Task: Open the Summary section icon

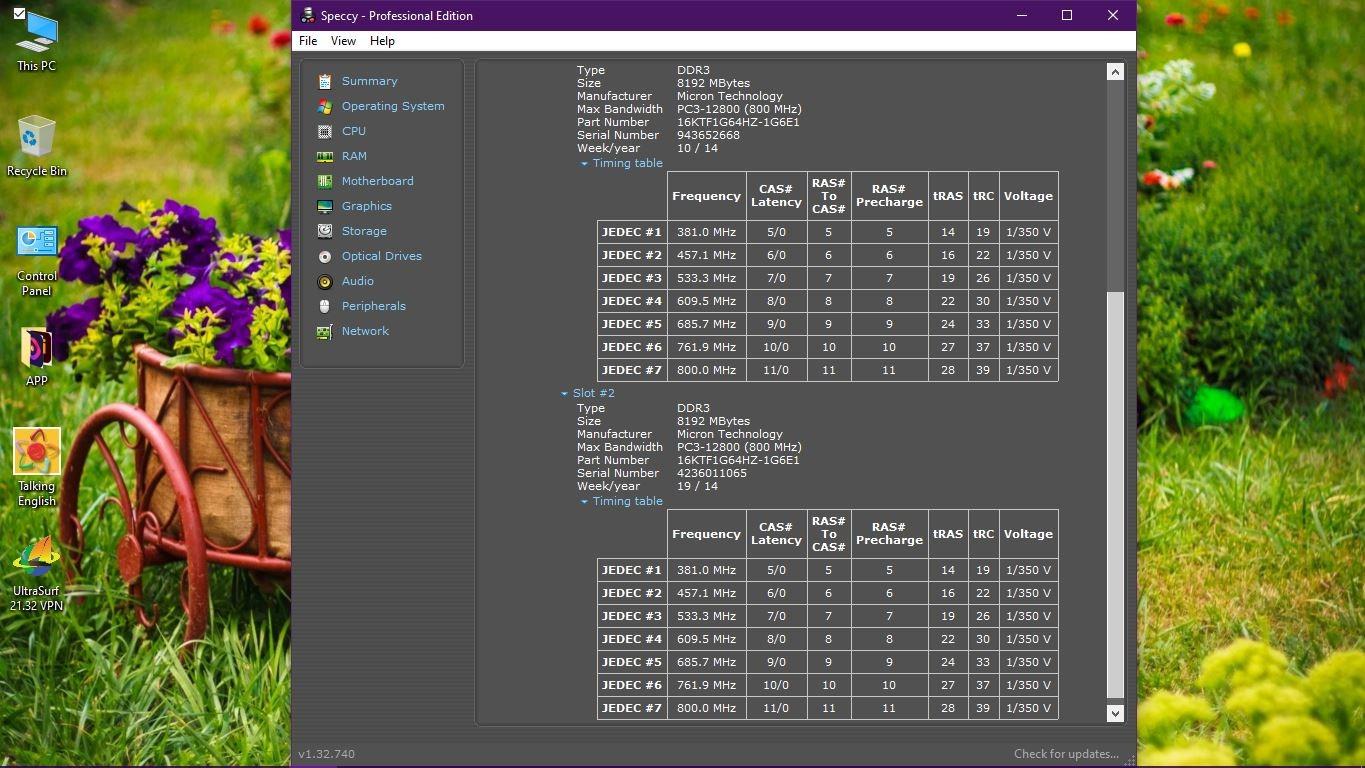Action: (x=324, y=81)
